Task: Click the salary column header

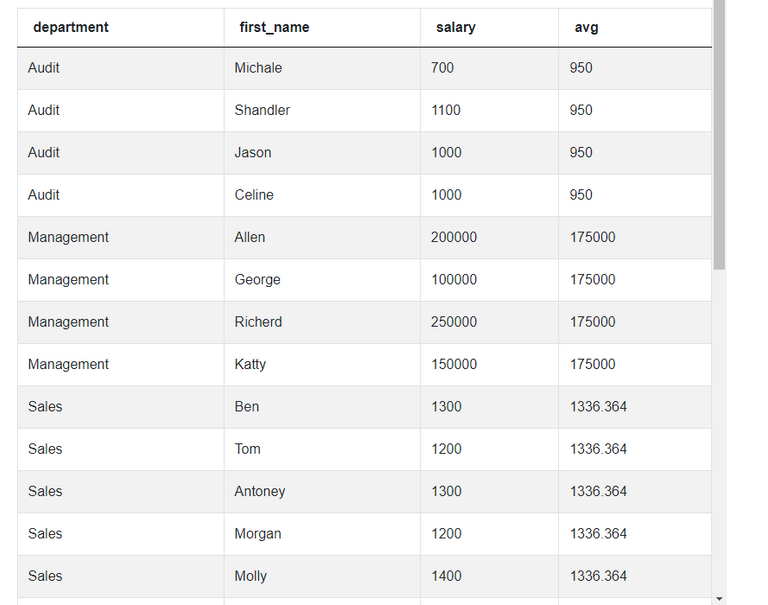Action: click(x=456, y=27)
